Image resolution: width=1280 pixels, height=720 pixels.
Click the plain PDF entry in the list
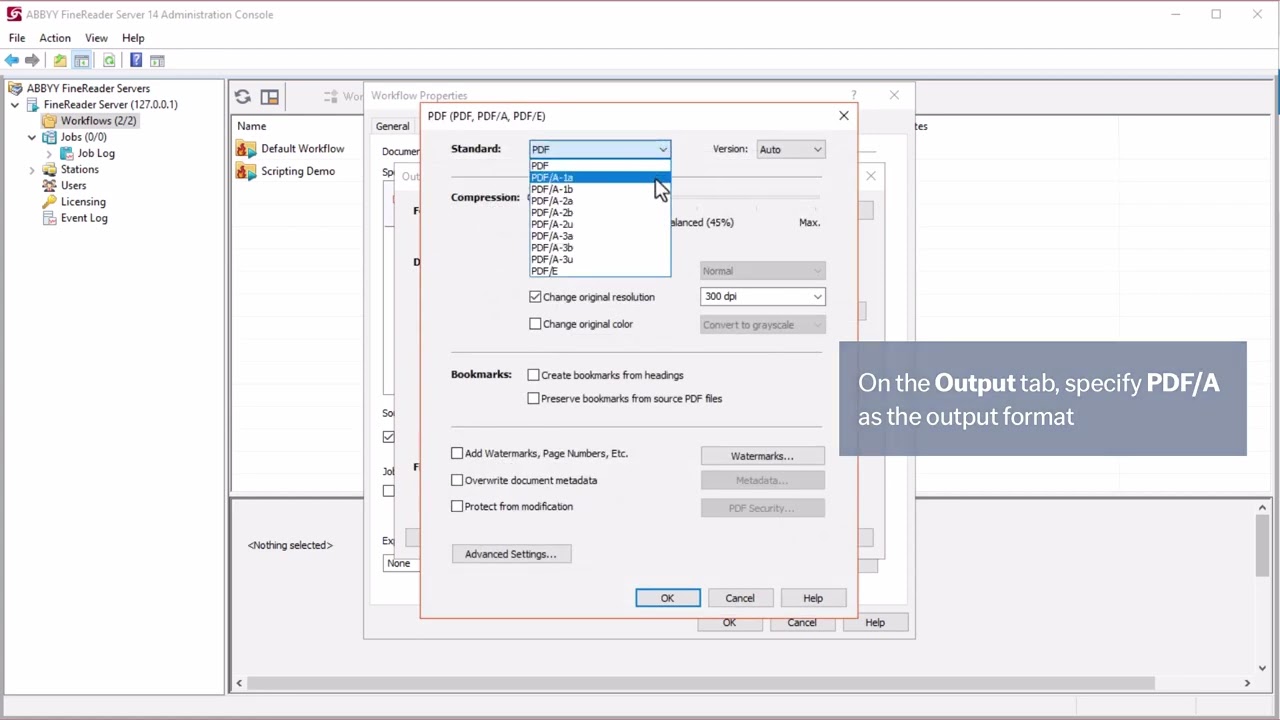point(599,166)
